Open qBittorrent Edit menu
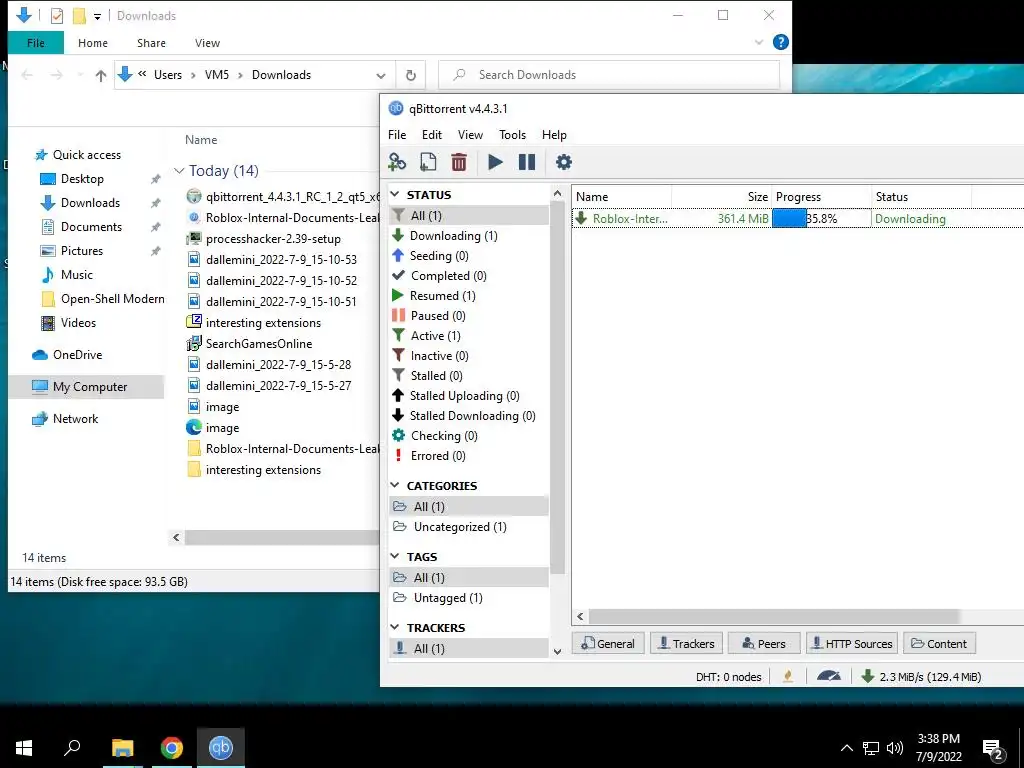Image resolution: width=1024 pixels, height=768 pixels. tap(432, 135)
